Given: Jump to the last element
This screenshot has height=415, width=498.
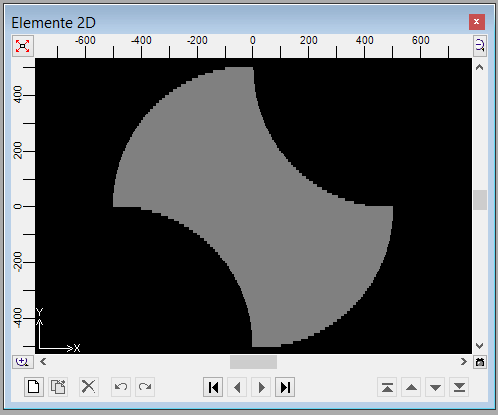Looking at the screenshot, I should pos(285,387).
